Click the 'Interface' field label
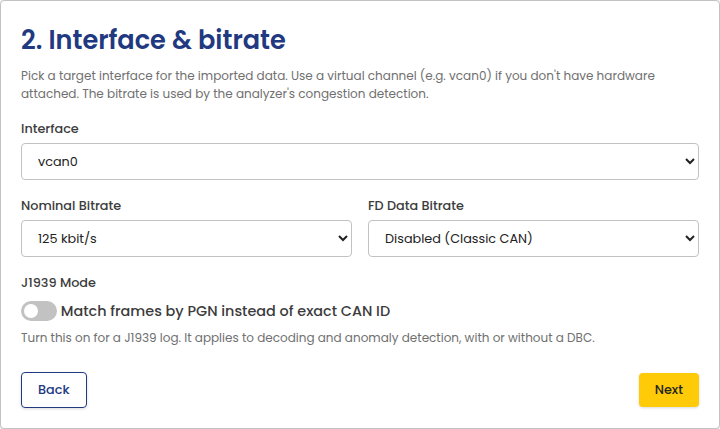720x429 pixels. click(x=50, y=129)
